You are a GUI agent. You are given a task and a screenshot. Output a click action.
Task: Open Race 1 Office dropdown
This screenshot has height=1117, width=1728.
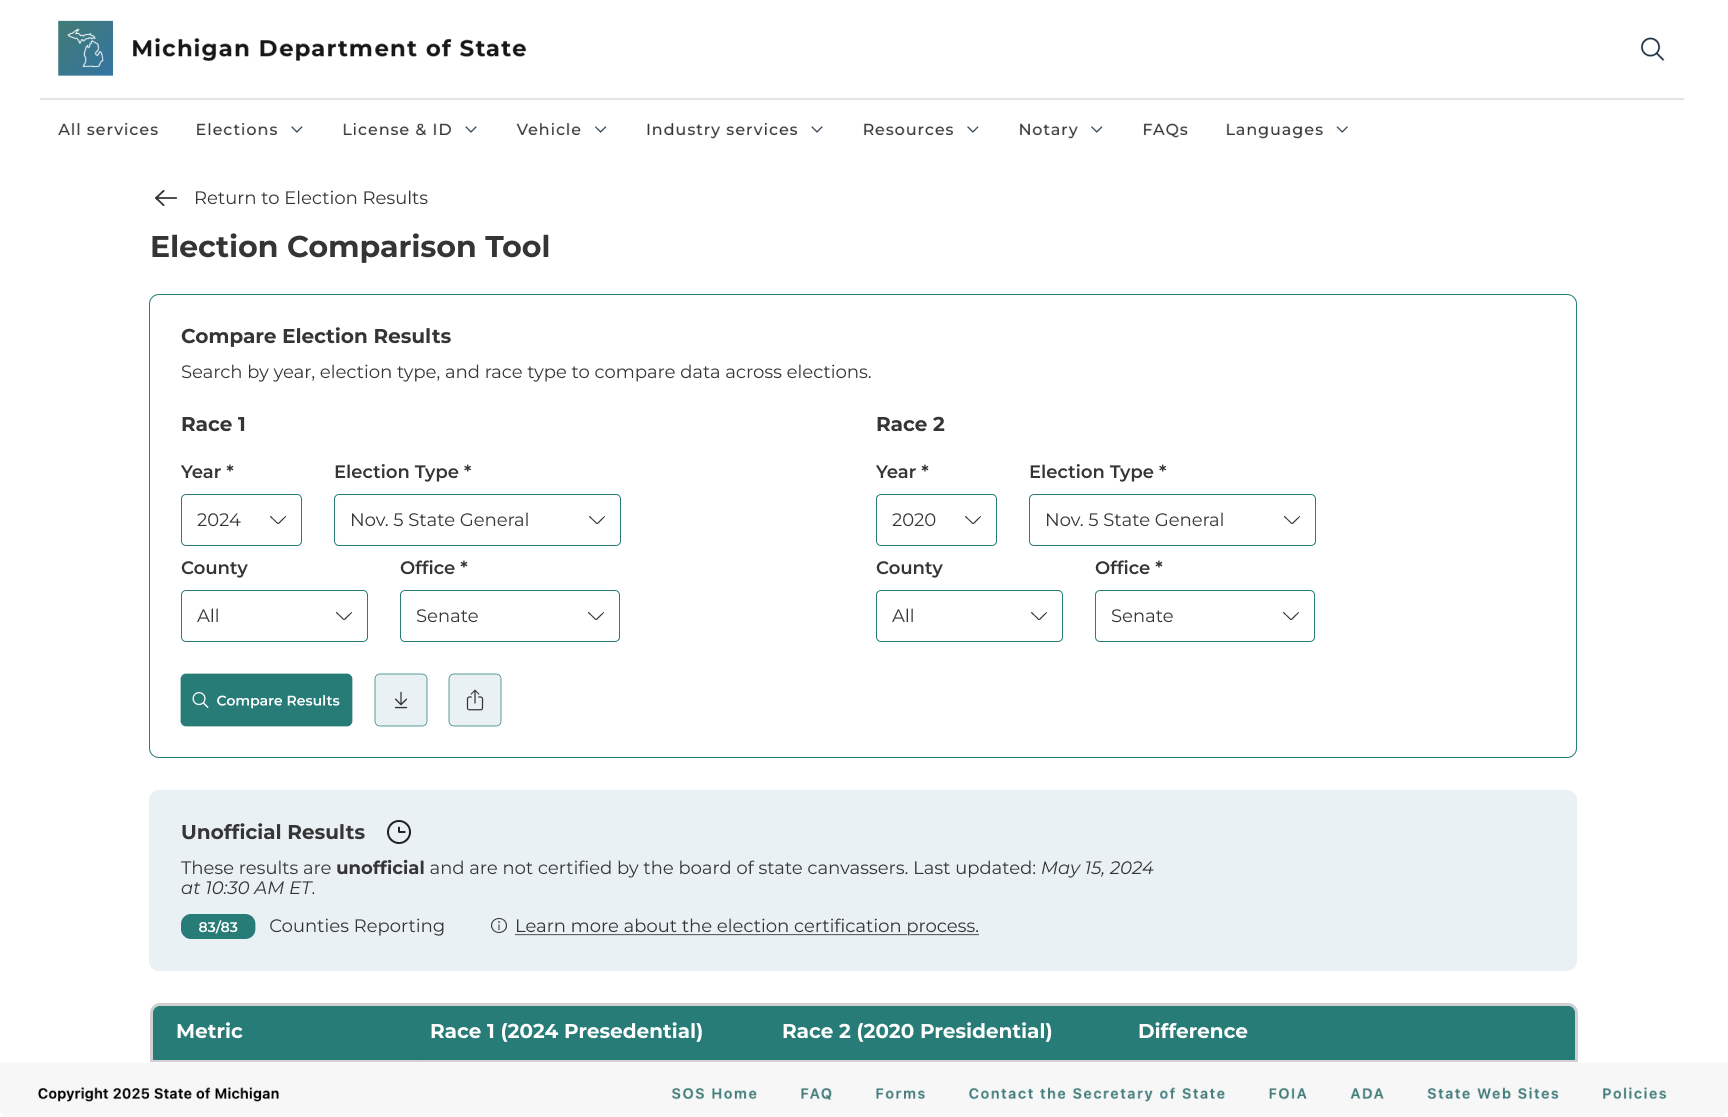[510, 616]
